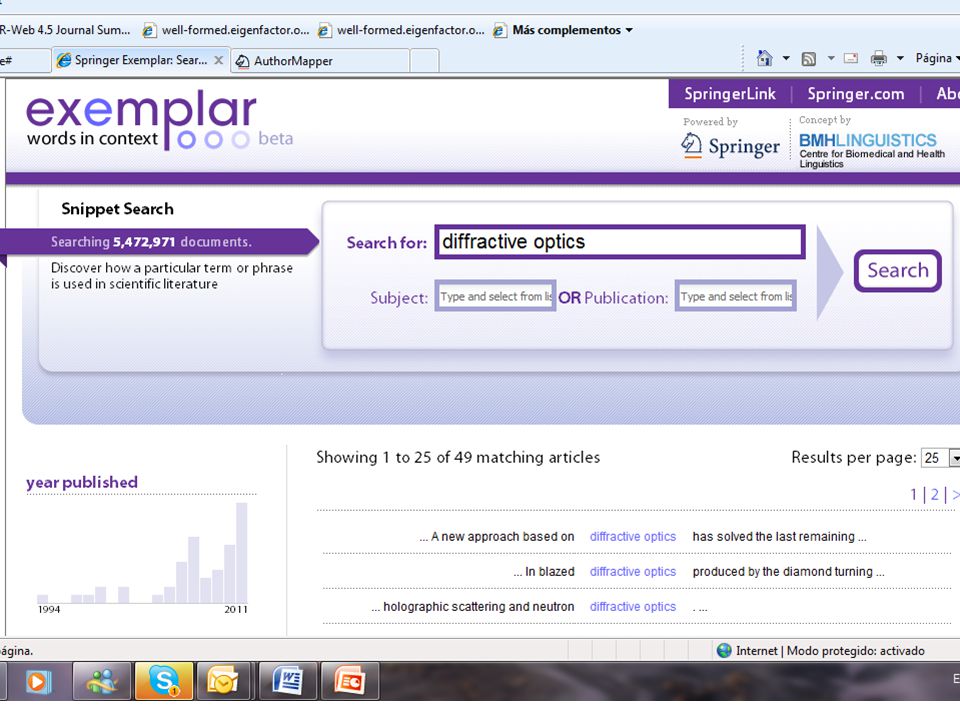Close the Springer Exemplar tab
The image size is (960, 720).
tap(219, 60)
